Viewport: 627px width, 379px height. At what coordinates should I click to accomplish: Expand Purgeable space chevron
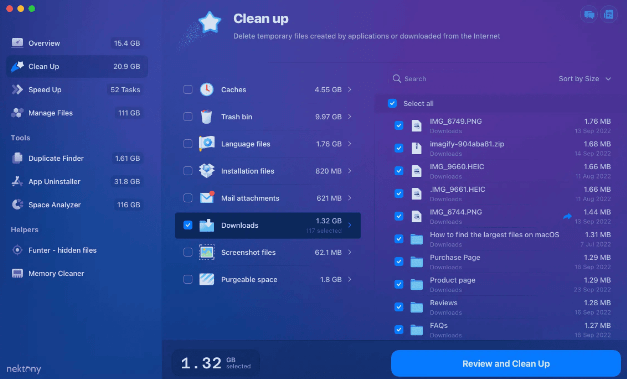(x=349, y=279)
